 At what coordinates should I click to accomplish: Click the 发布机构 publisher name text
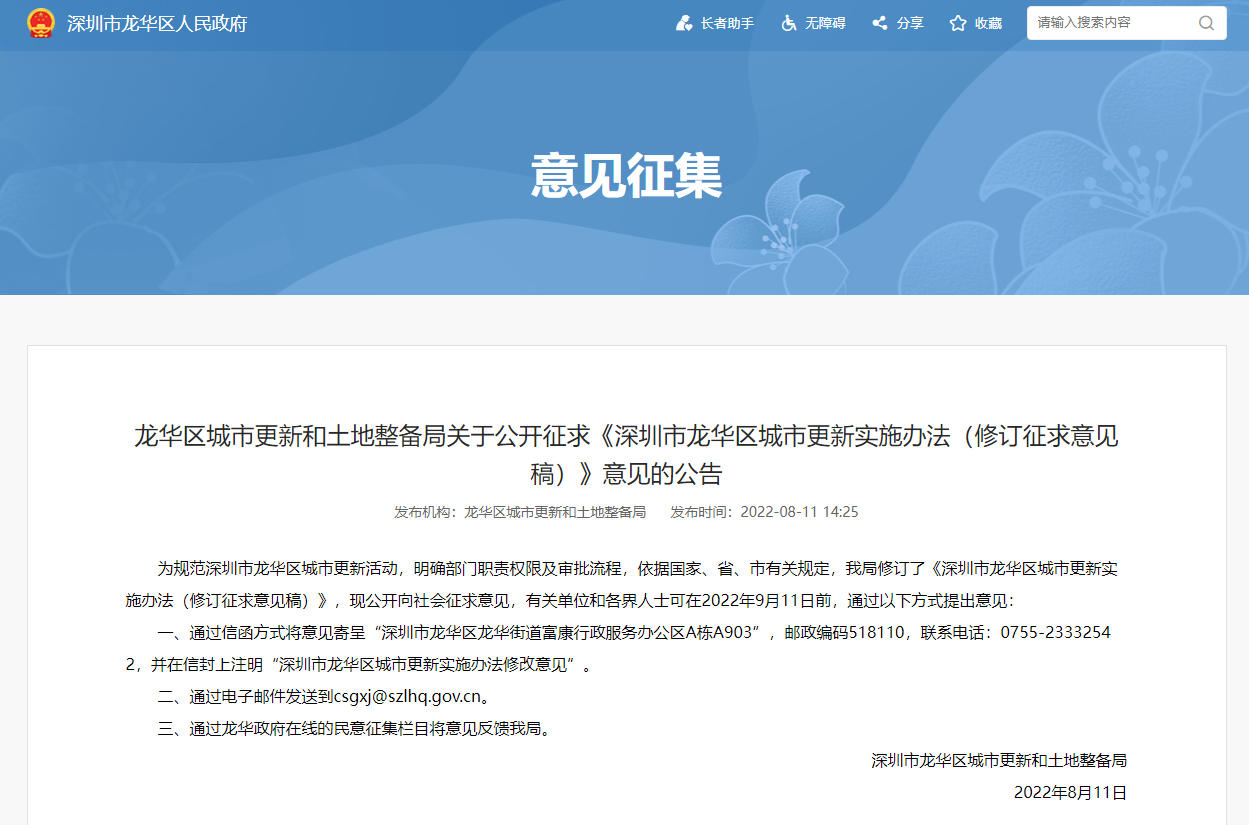[x=554, y=512]
